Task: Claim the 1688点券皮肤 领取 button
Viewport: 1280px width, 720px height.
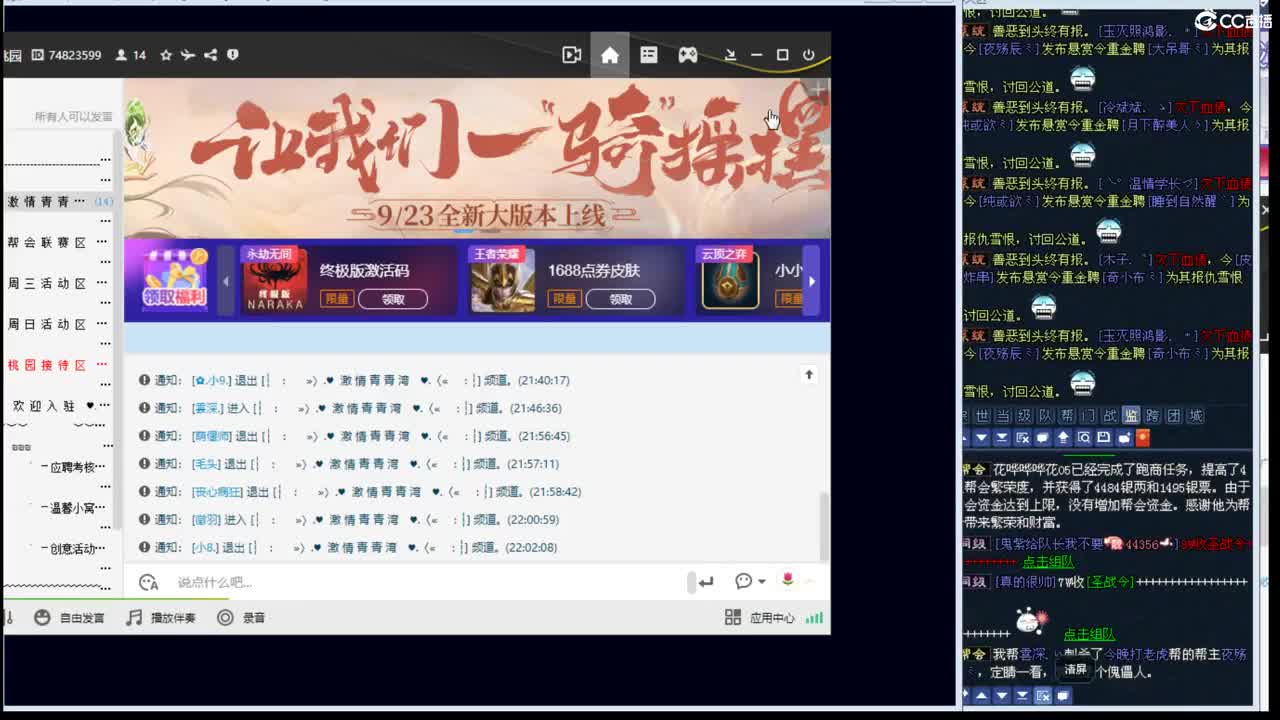Action: click(620, 299)
